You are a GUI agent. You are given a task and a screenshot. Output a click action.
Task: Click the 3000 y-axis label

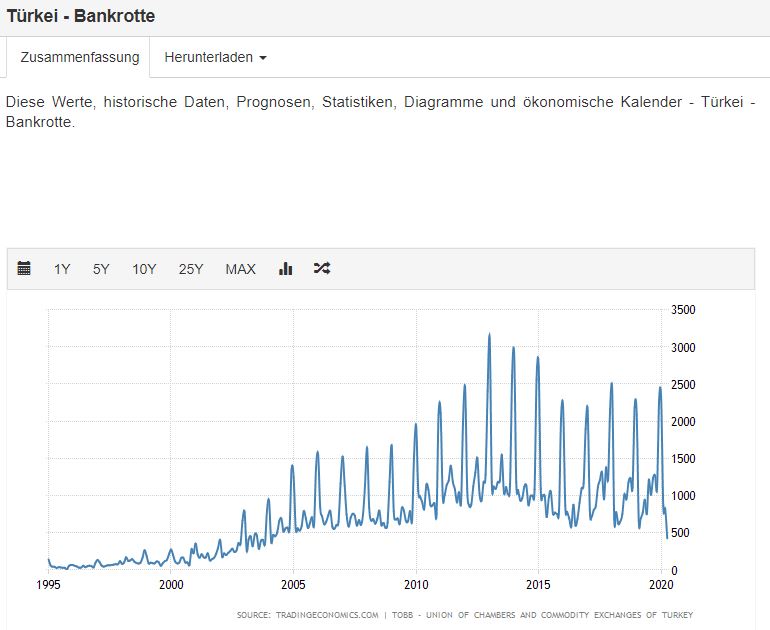tap(683, 348)
